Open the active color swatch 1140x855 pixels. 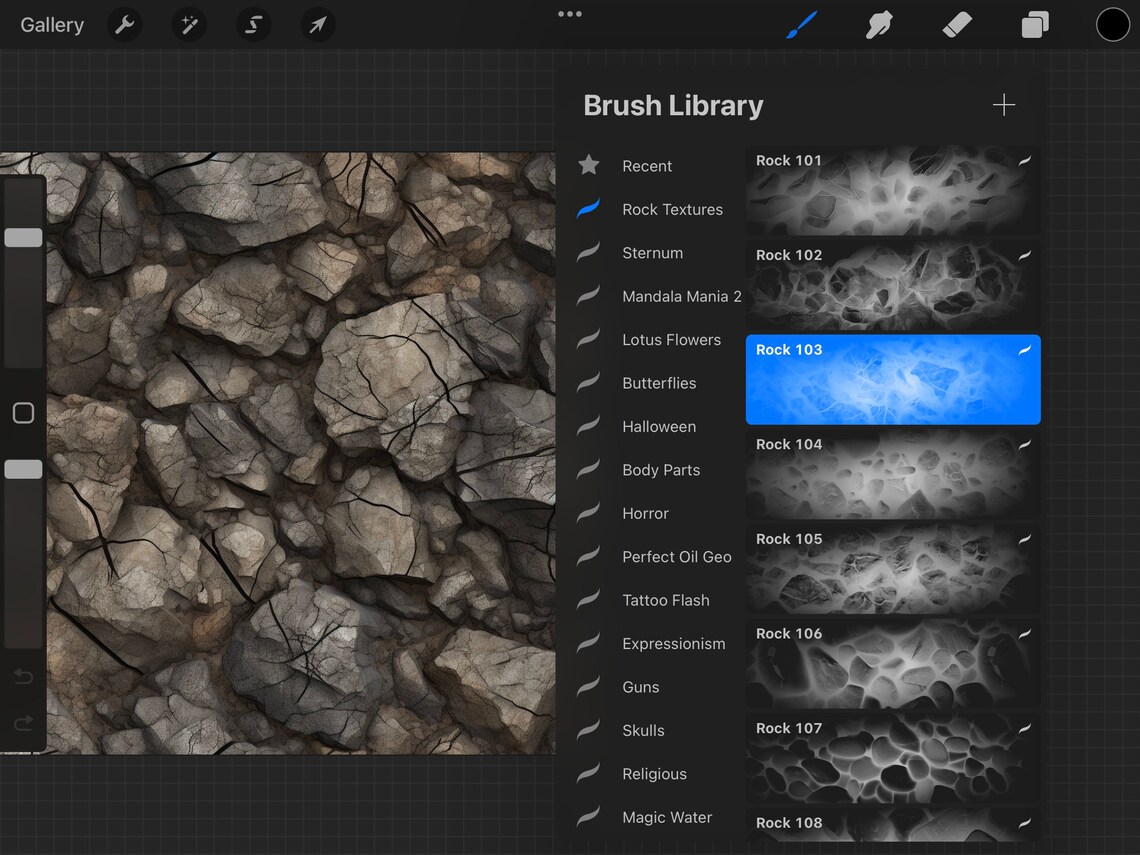coord(1112,25)
